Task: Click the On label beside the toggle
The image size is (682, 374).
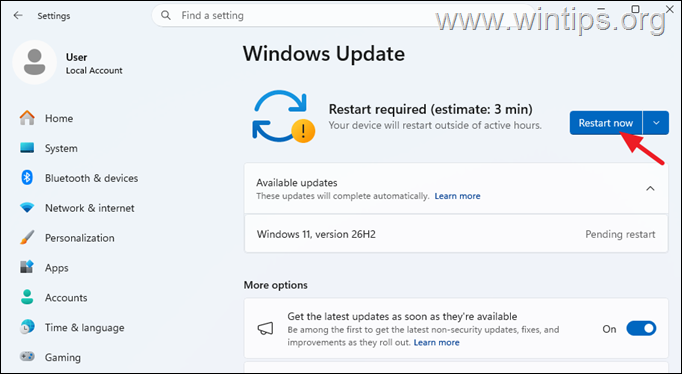Action: click(609, 329)
